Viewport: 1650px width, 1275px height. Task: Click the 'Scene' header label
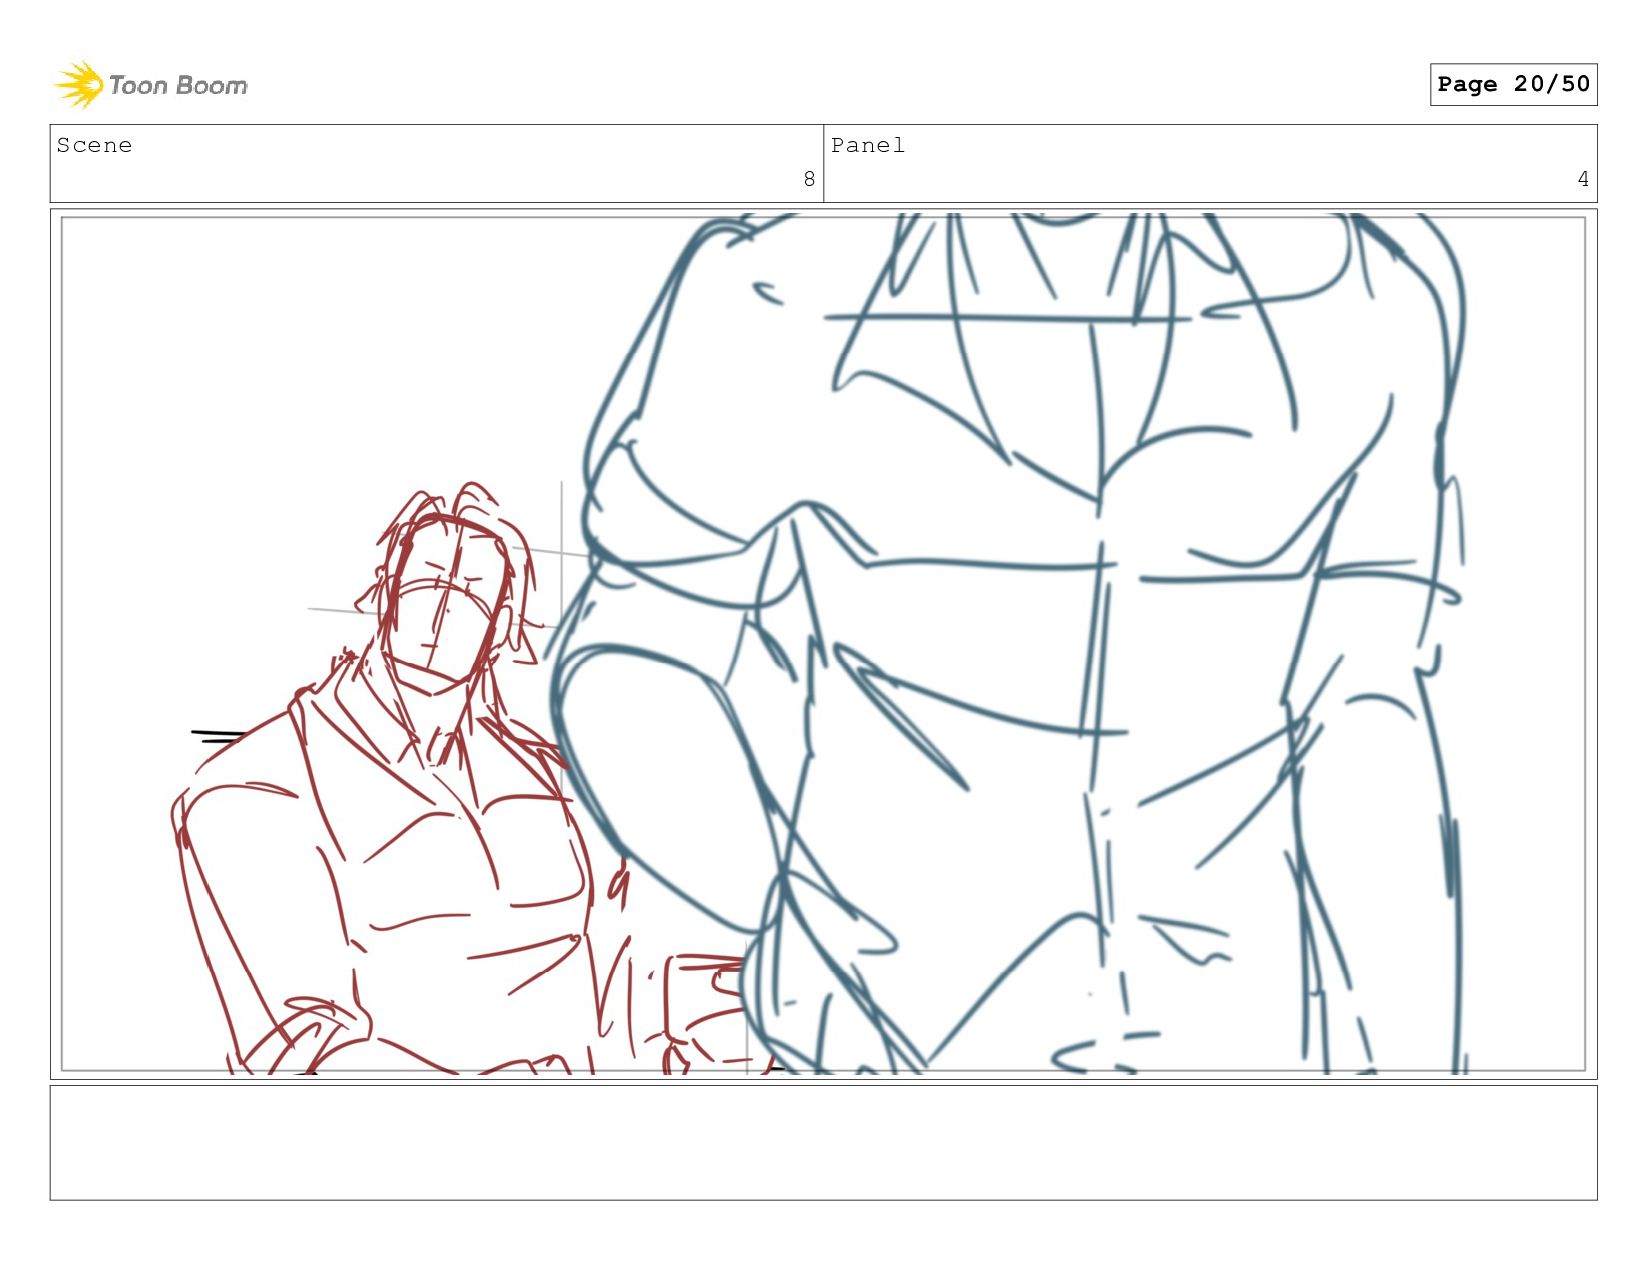click(x=94, y=145)
